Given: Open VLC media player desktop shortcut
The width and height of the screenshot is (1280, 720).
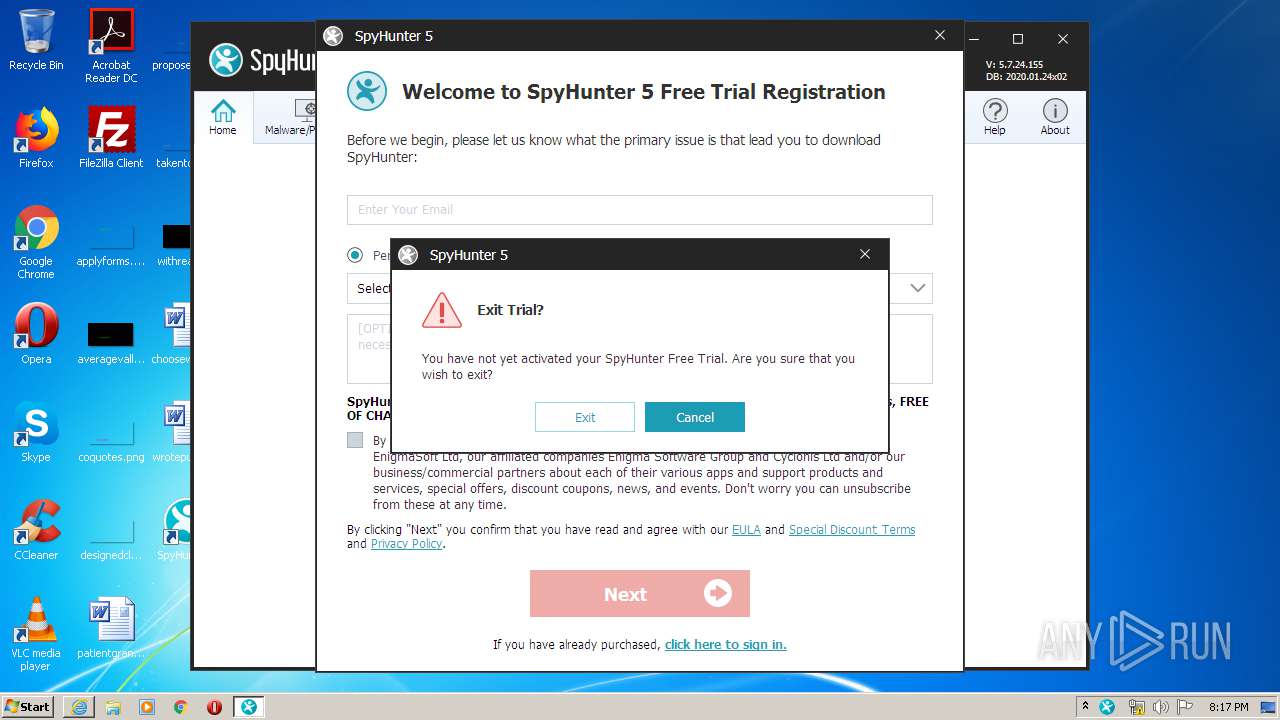Looking at the screenshot, I should (x=36, y=634).
